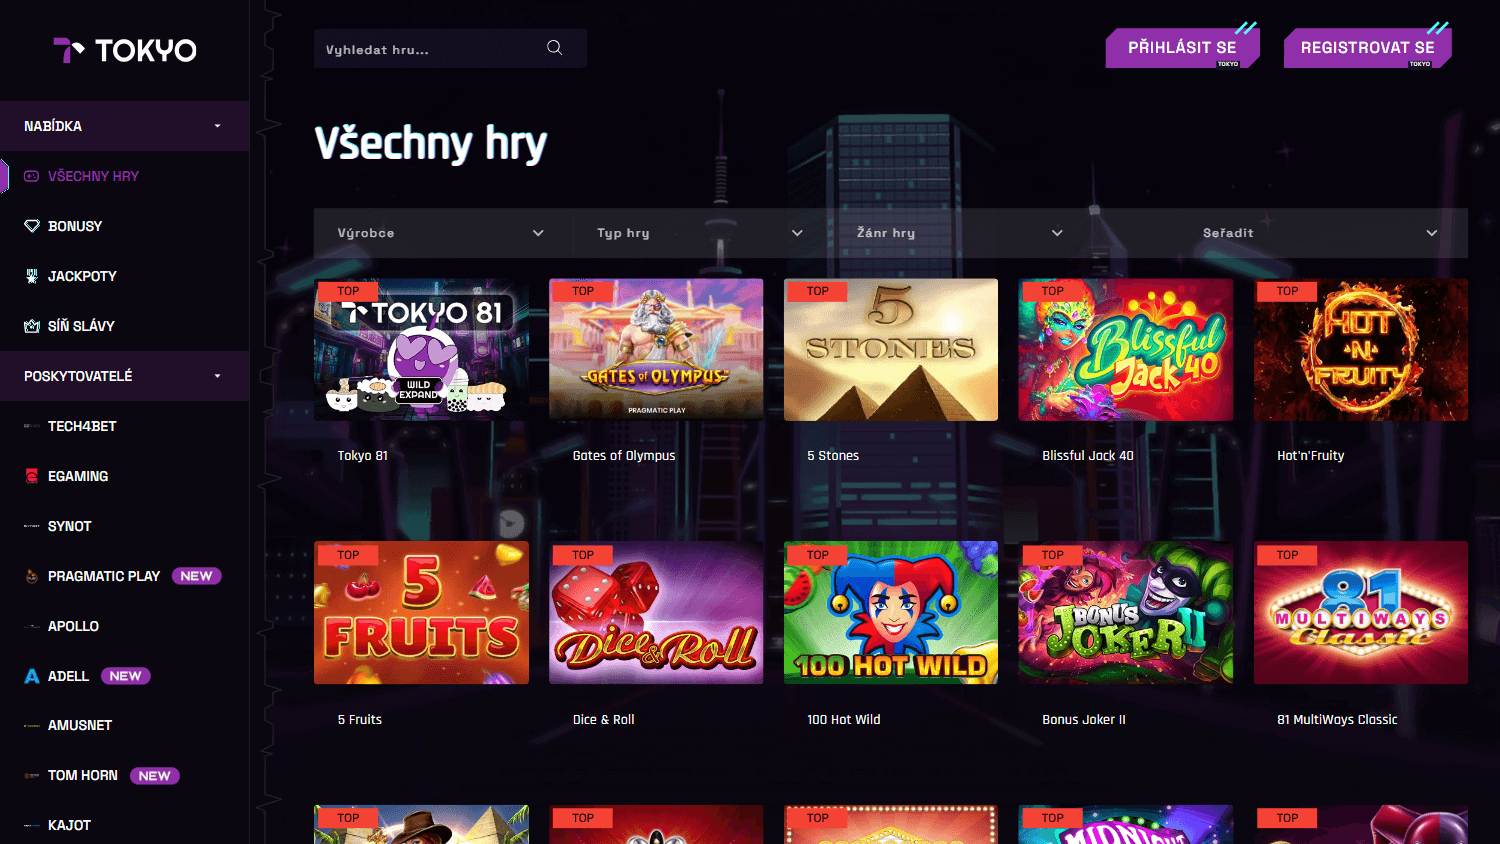Click the red eGaming provider icon
This screenshot has height=844, width=1500.
pyautogui.click(x=32, y=476)
